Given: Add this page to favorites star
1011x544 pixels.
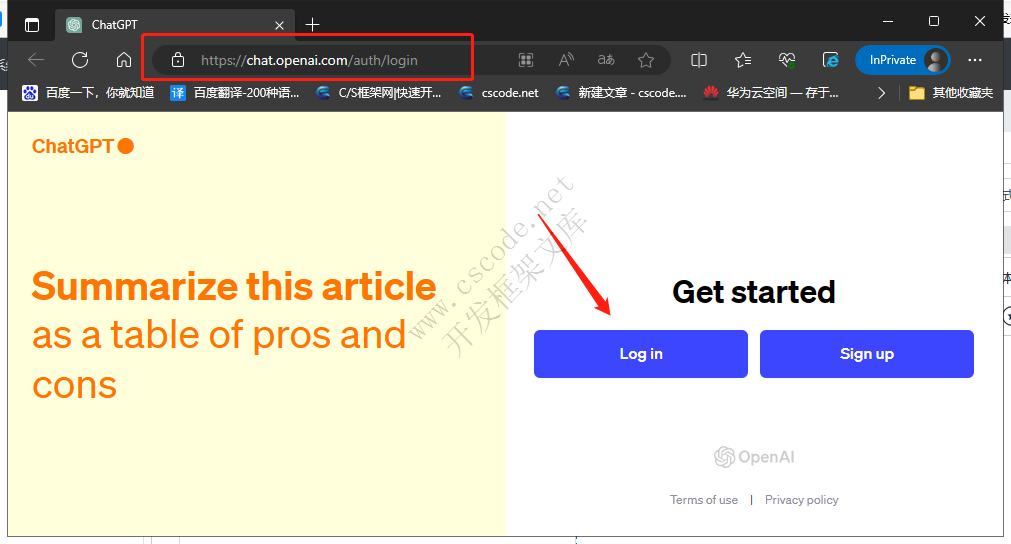Looking at the screenshot, I should 645,60.
